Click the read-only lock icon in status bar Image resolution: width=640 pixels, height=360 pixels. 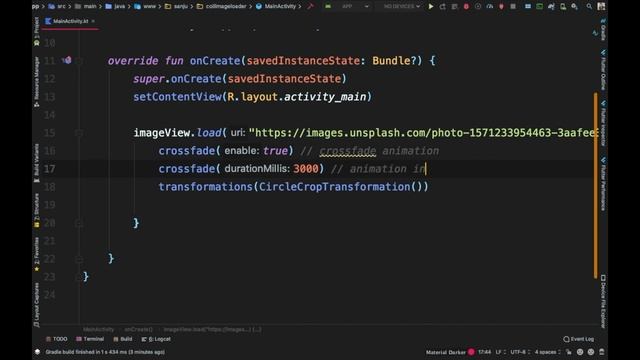point(569,352)
